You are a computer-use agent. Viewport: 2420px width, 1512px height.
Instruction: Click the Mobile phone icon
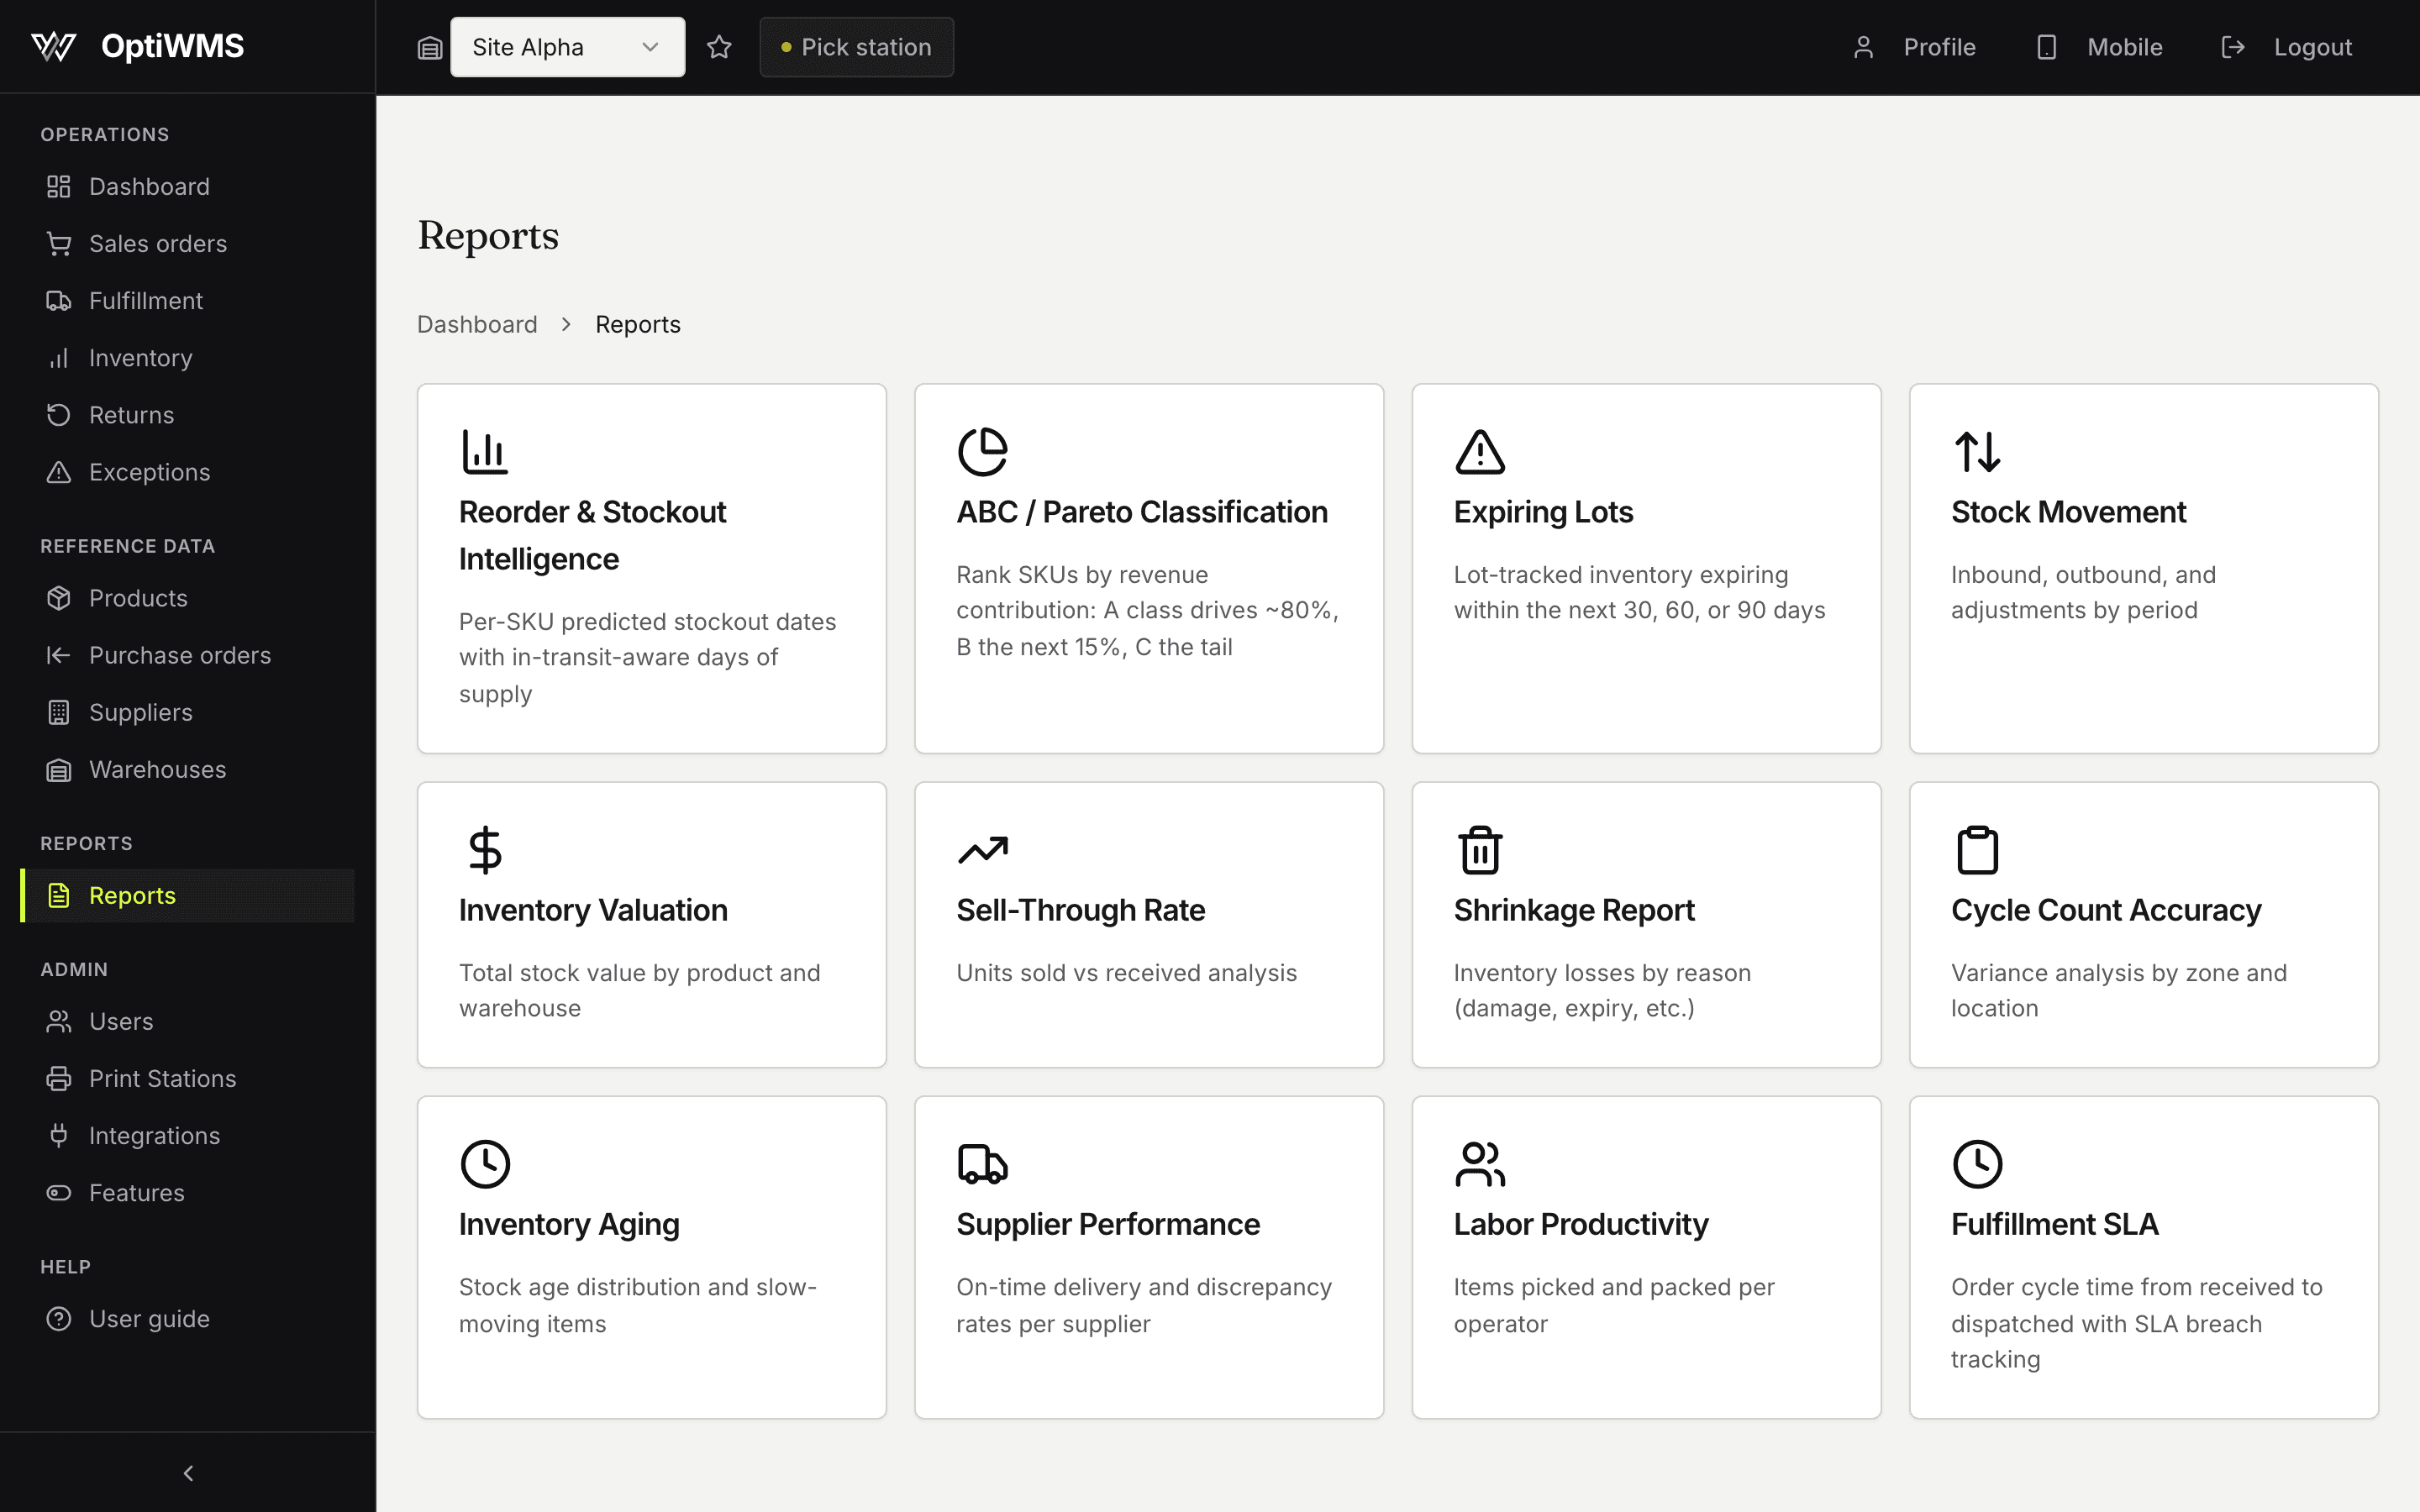coord(2047,47)
